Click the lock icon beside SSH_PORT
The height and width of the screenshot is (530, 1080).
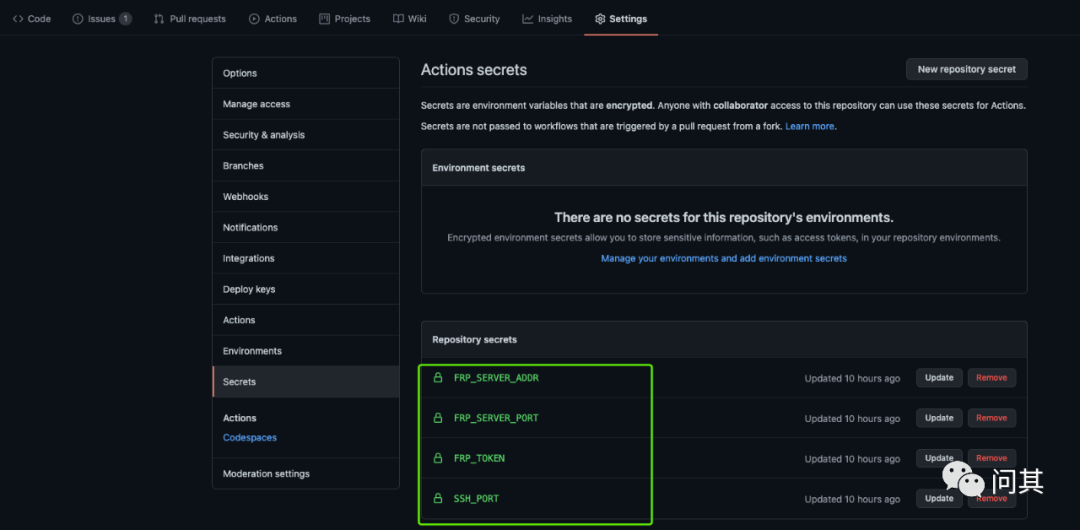(x=437, y=498)
